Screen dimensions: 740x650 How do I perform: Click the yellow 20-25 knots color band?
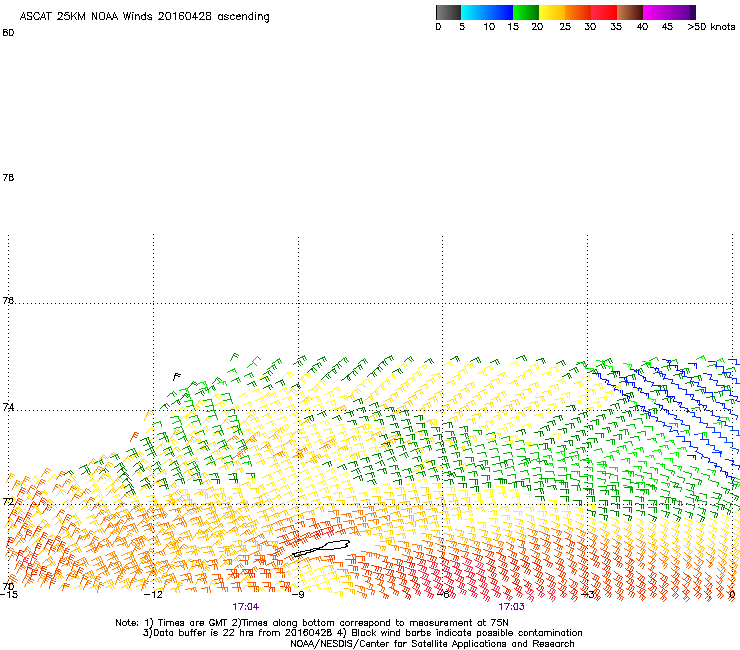pos(552,12)
